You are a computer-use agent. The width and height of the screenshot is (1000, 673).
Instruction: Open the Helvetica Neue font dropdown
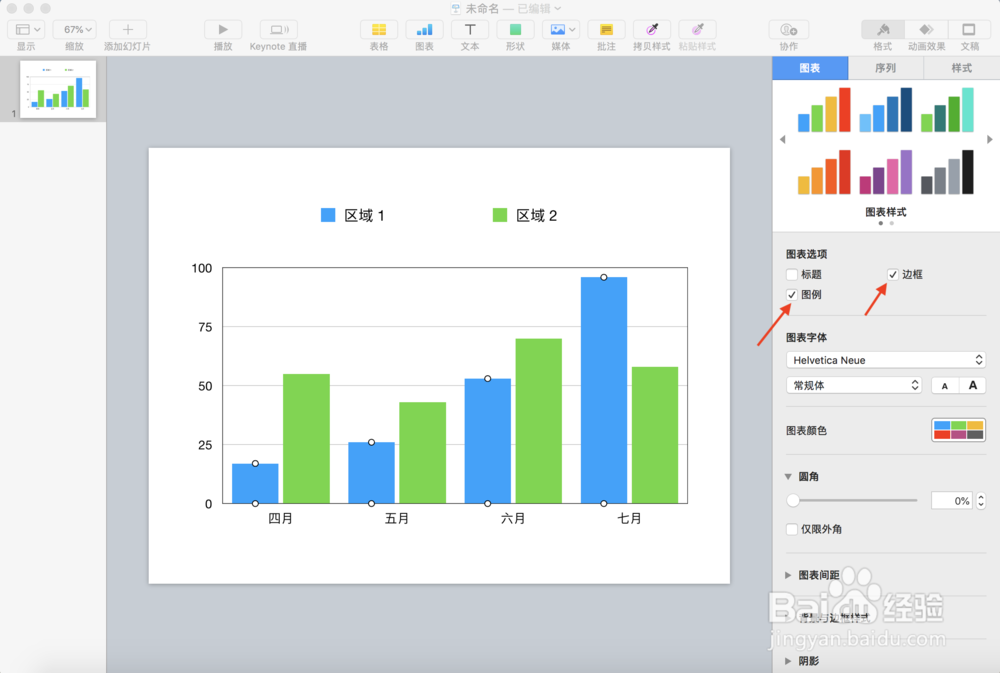point(885,359)
